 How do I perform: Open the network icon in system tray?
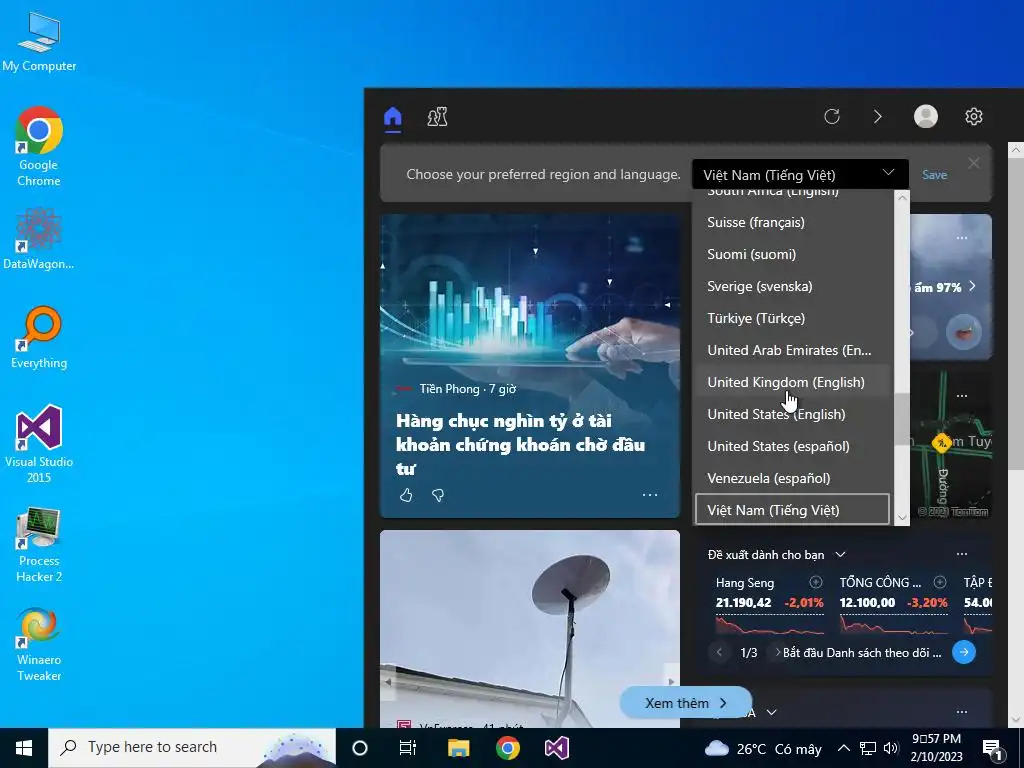pos(867,748)
